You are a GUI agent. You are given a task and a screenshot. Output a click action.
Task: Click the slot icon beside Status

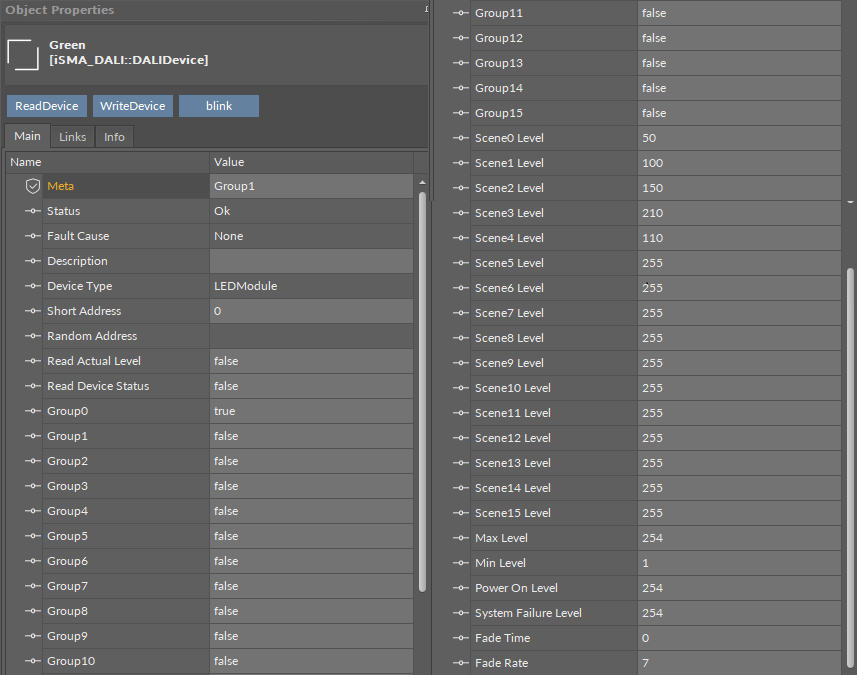tap(33, 211)
